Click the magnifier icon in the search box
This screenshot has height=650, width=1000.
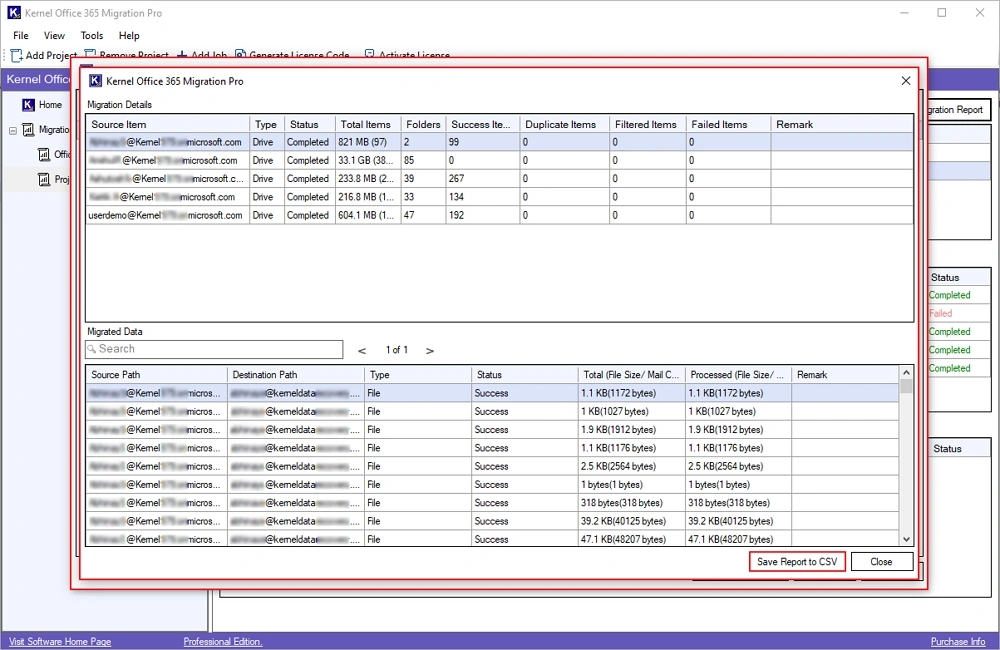point(93,349)
